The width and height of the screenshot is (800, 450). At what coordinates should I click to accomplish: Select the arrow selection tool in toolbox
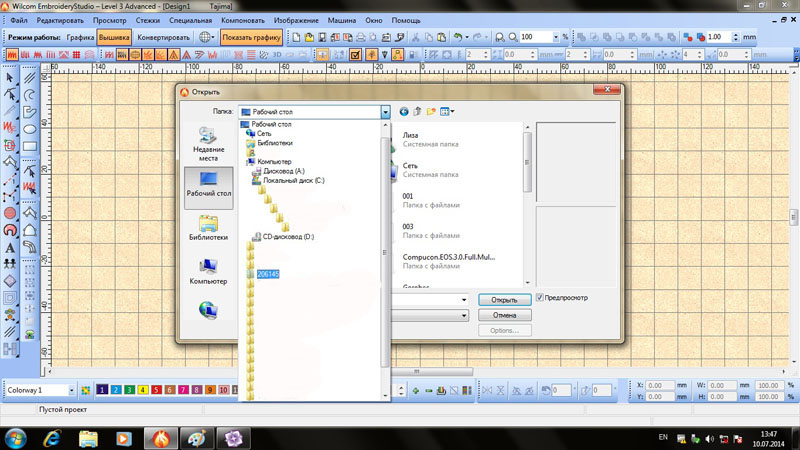[x=10, y=77]
